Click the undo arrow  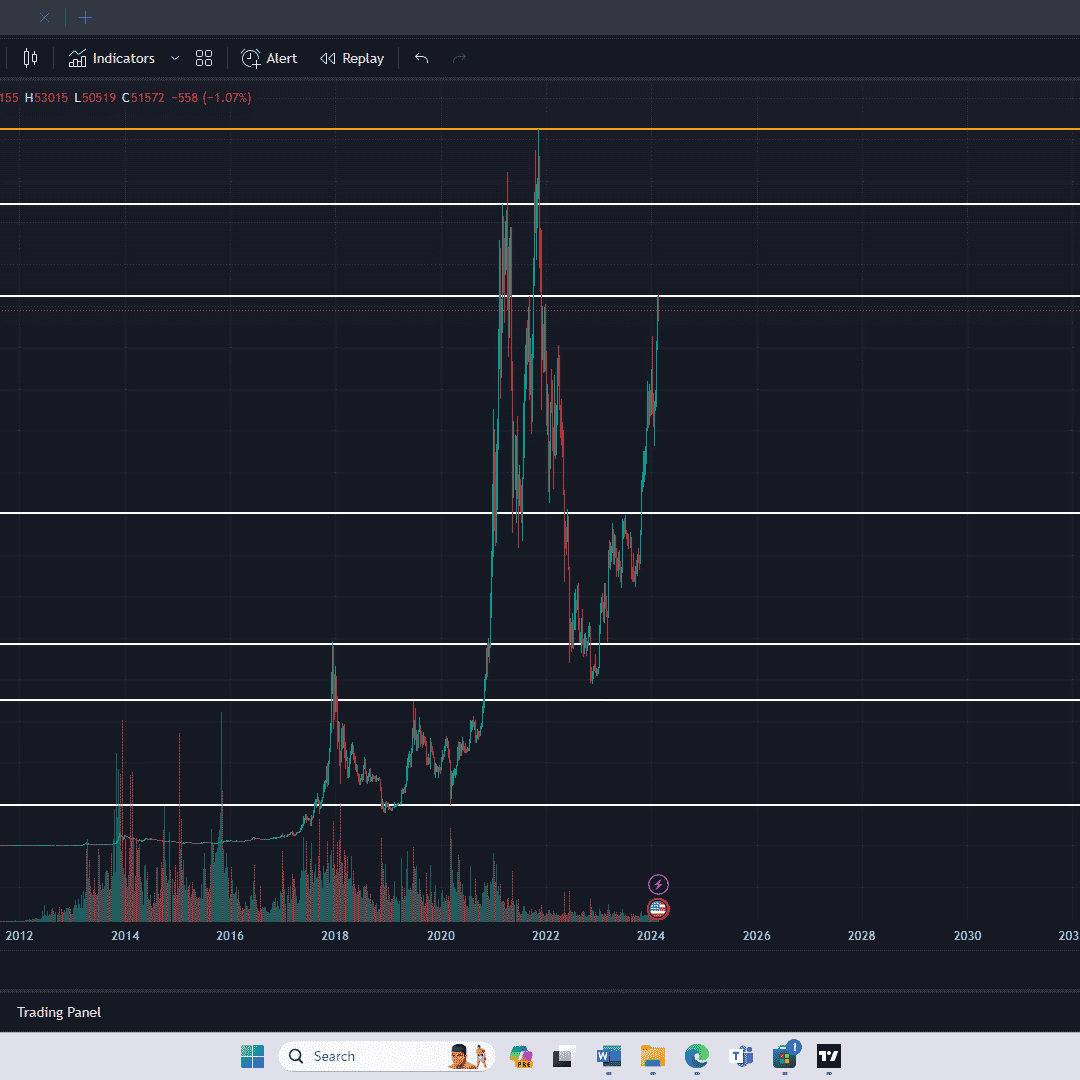click(x=421, y=58)
